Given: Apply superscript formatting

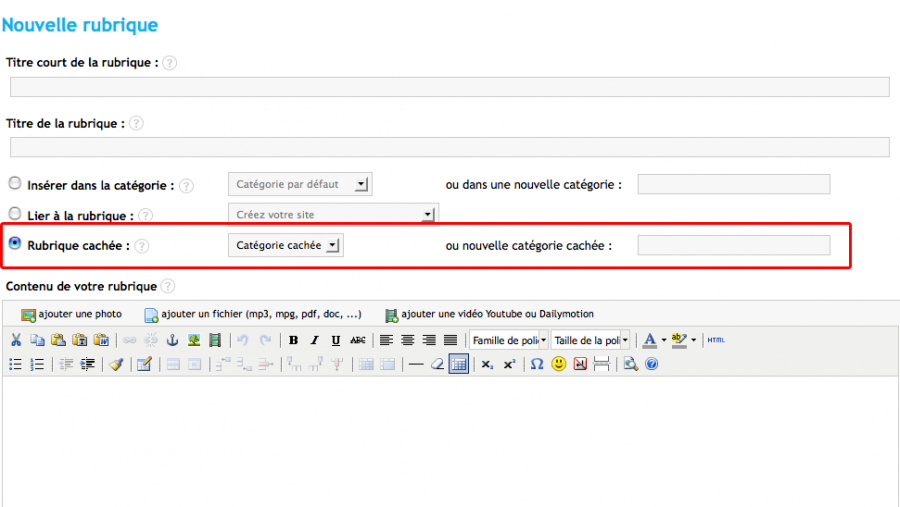Looking at the screenshot, I should point(509,364).
